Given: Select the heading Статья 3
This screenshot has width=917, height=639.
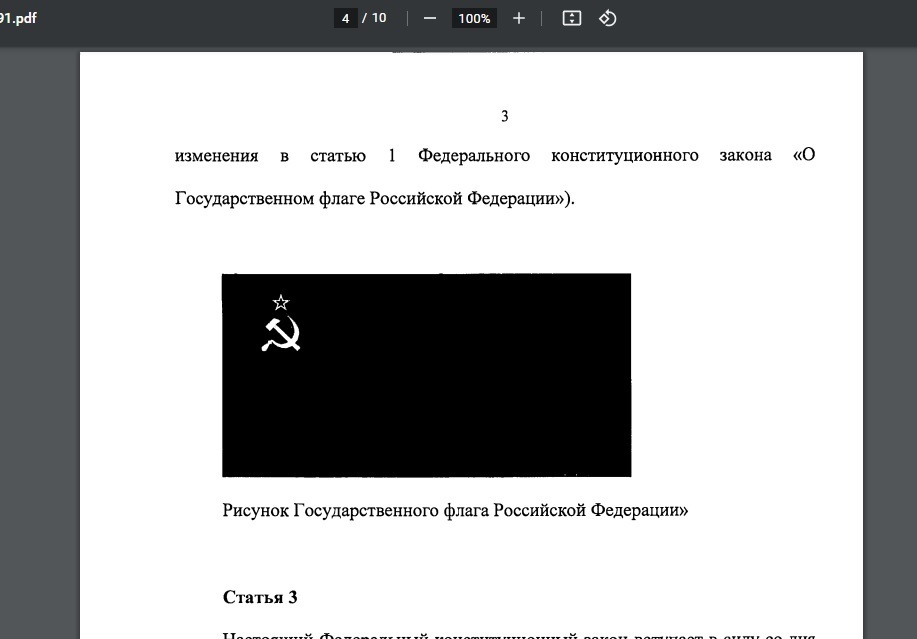Looking at the screenshot, I should click(259, 596).
